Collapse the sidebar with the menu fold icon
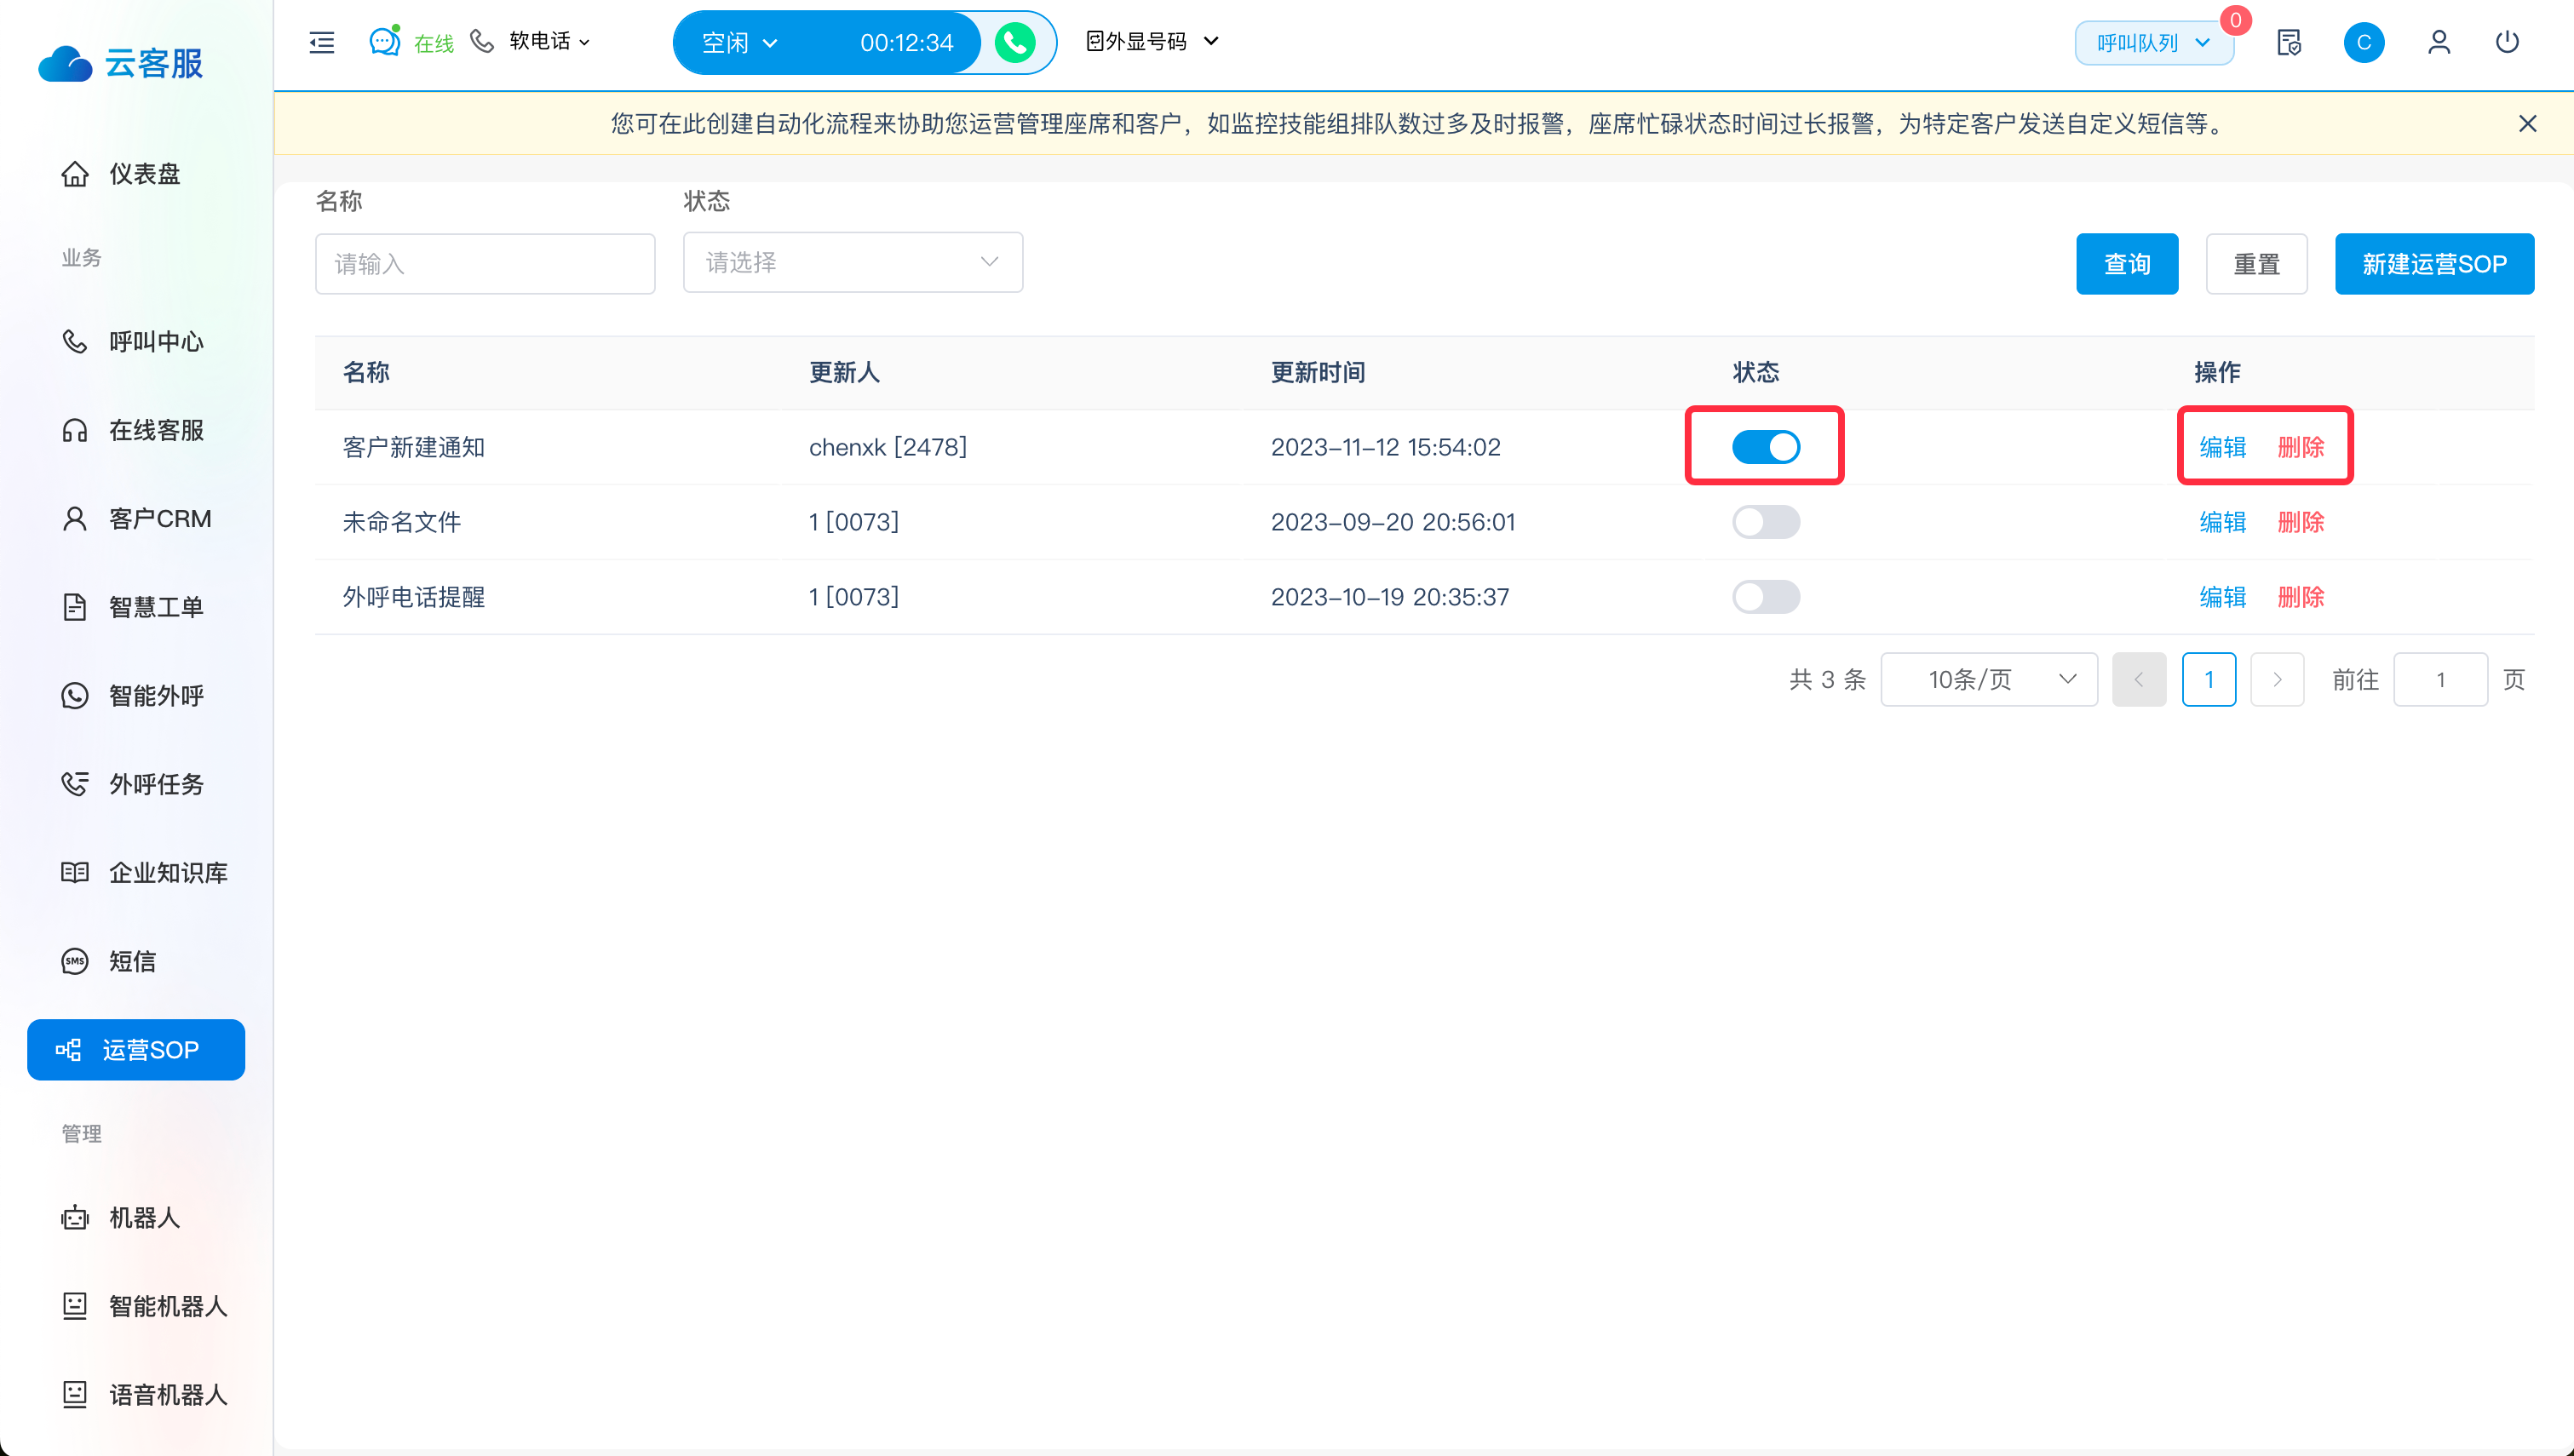 (322, 42)
